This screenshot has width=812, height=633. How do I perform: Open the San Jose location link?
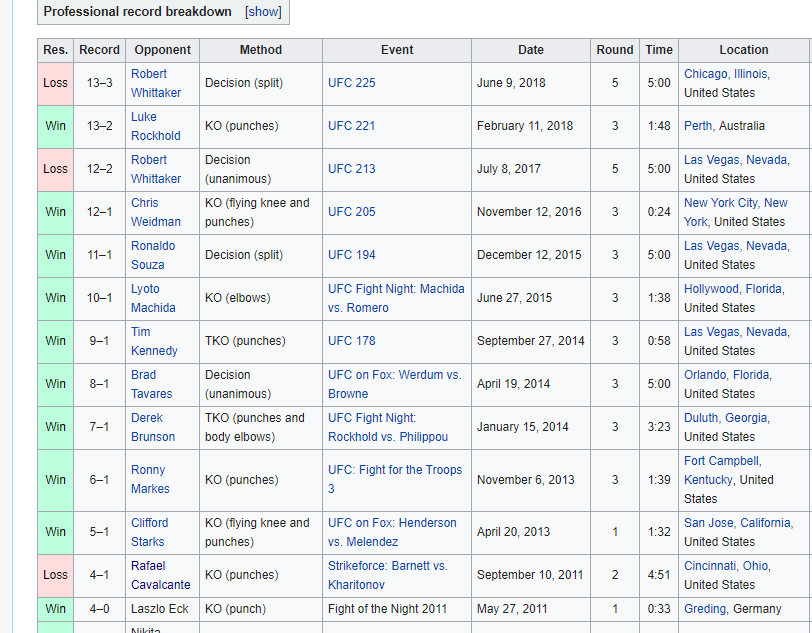click(708, 523)
